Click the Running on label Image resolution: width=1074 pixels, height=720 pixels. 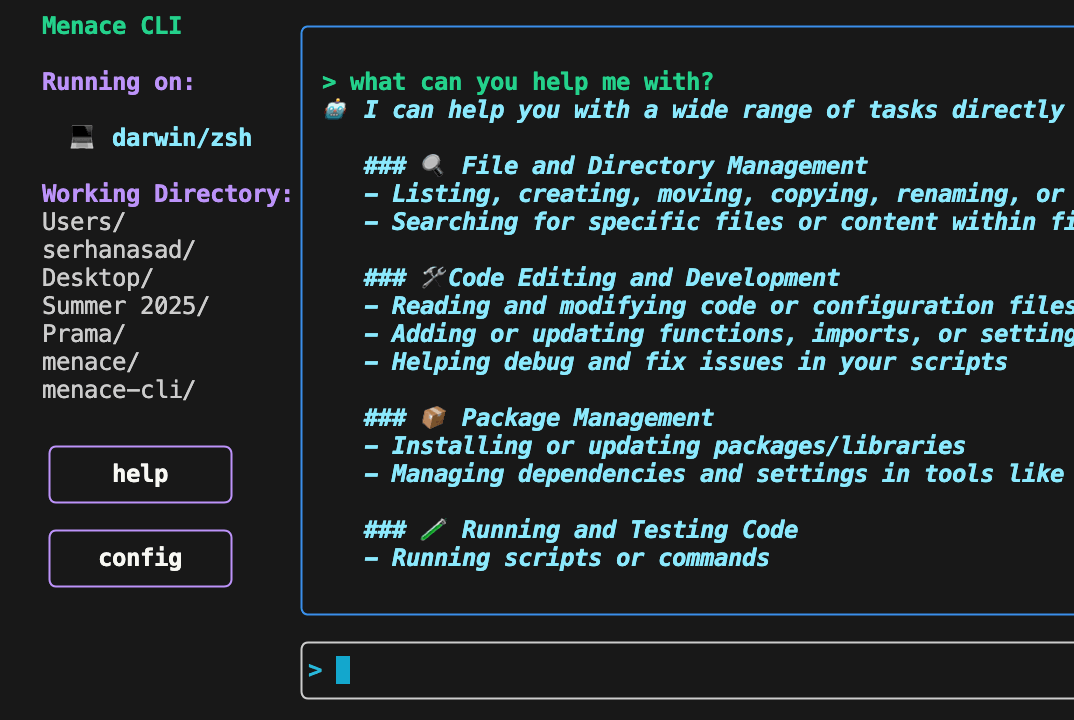click(118, 82)
